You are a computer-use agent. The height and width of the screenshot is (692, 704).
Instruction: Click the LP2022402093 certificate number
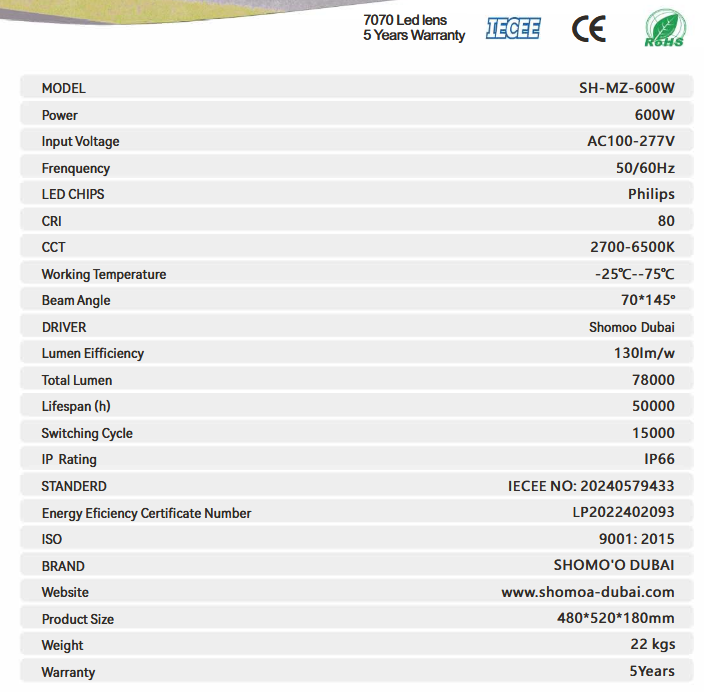tap(616, 512)
